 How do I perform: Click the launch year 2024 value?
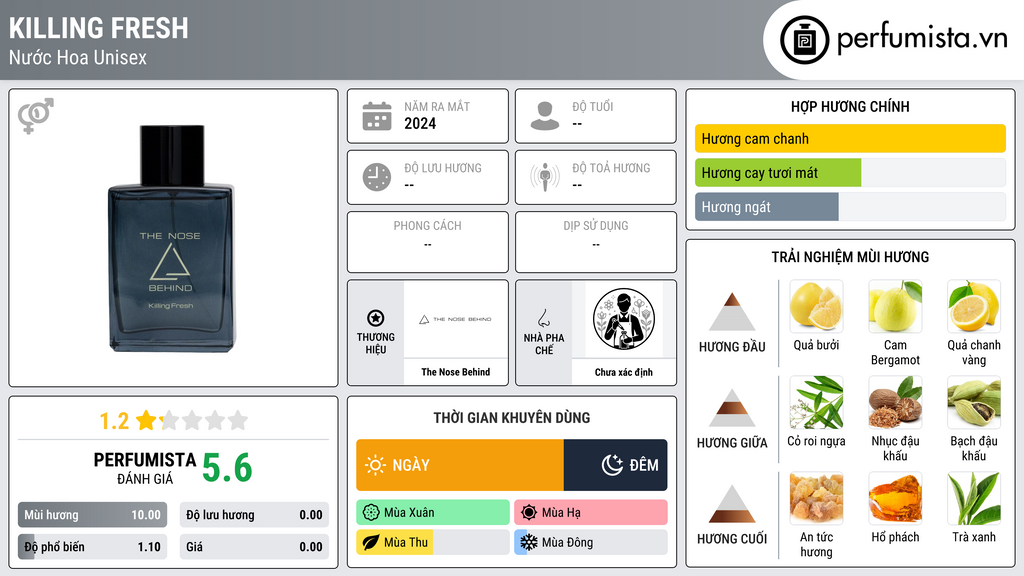coord(420,123)
